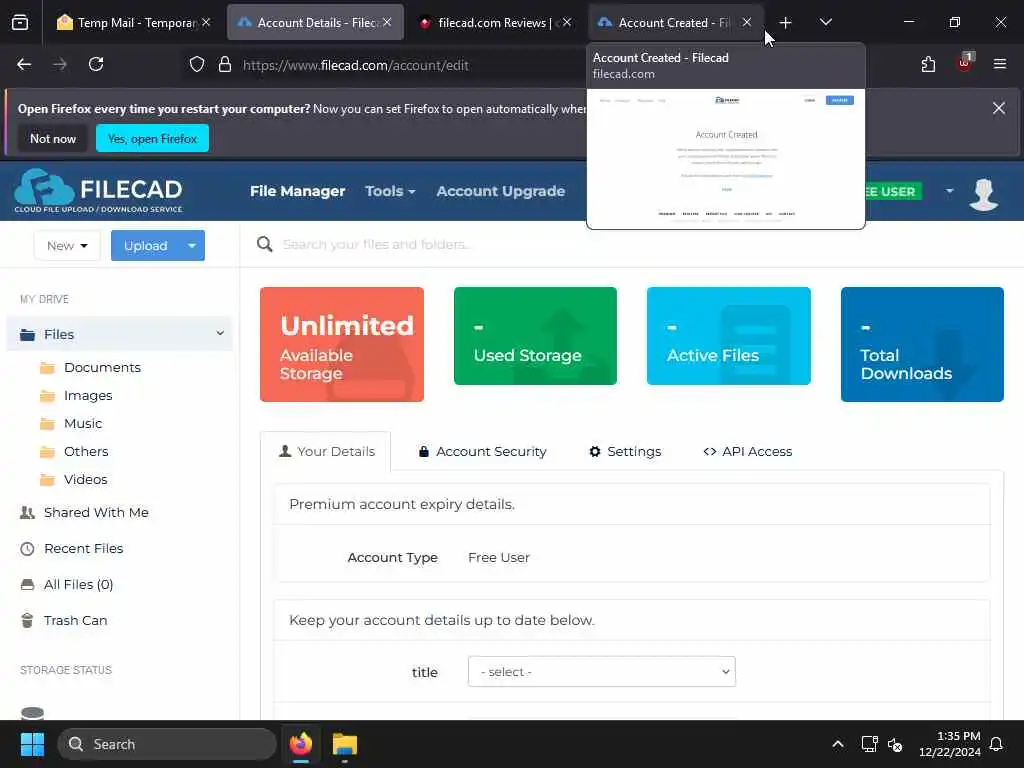The width and height of the screenshot is (1024, 768).
Task: Click the uBlock extension icon in toolbar
Action: click(965, 63)
